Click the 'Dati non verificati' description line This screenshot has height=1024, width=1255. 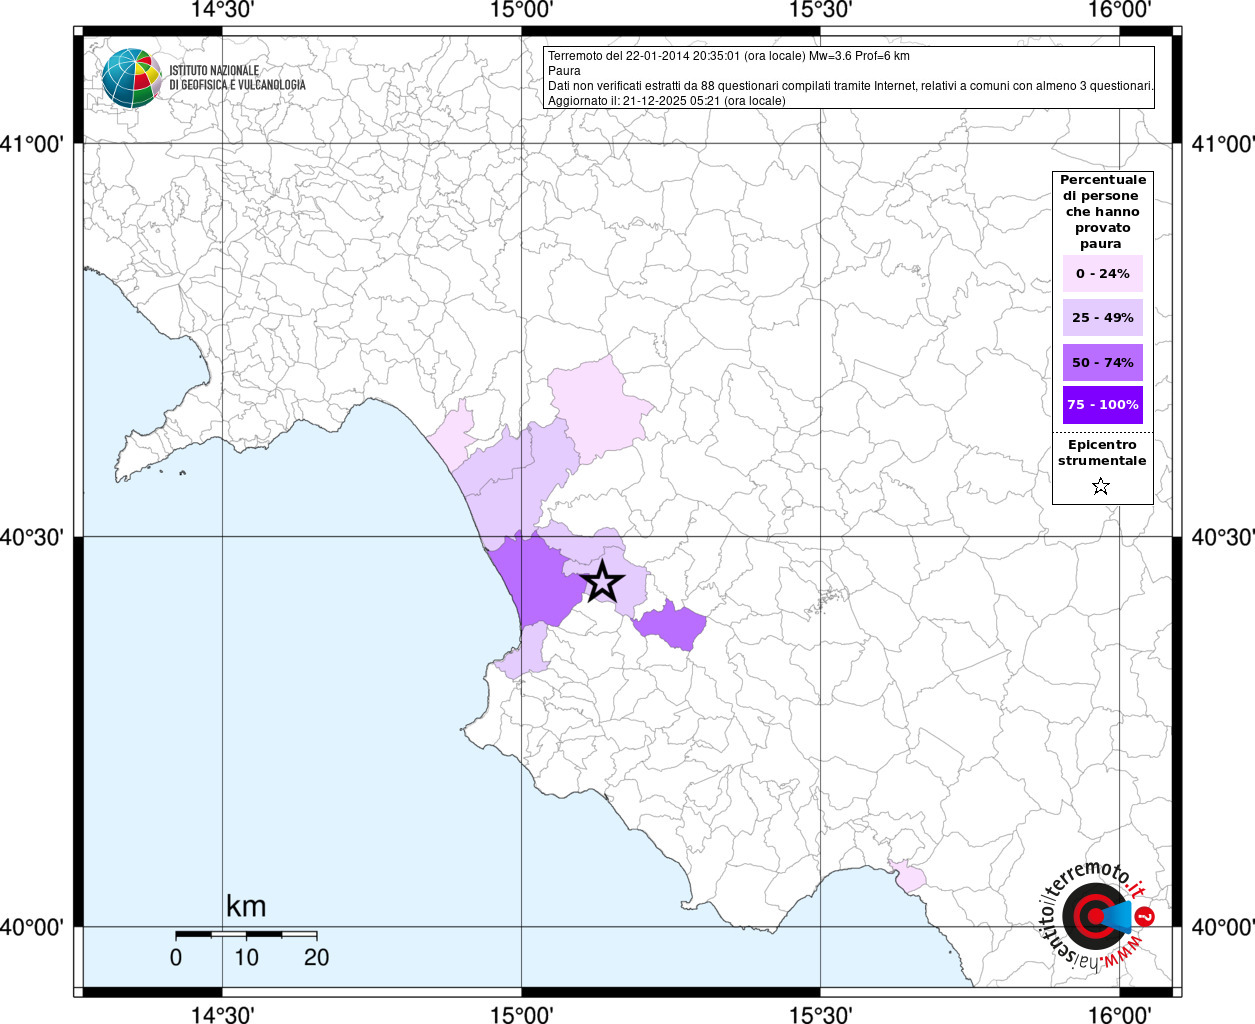tap(851, 86)
